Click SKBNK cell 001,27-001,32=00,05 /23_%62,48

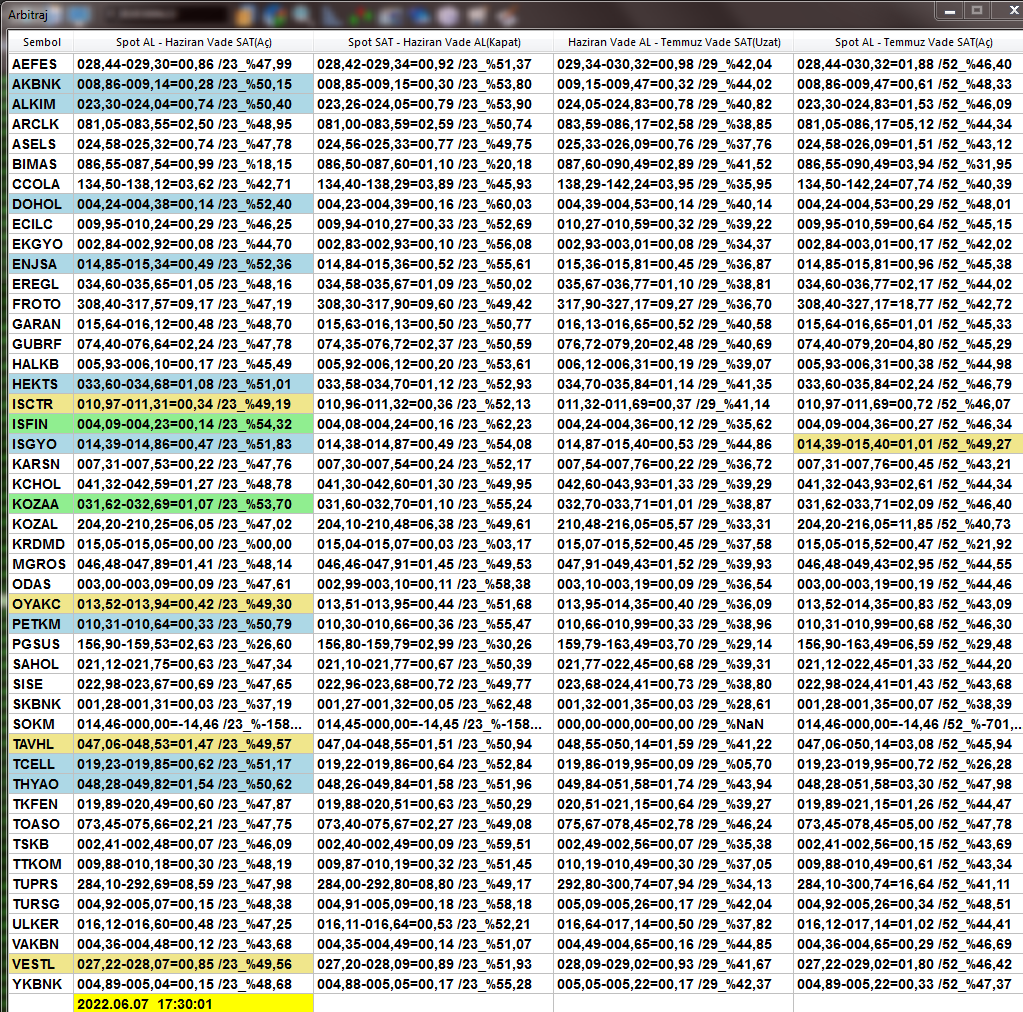point(434,704)
